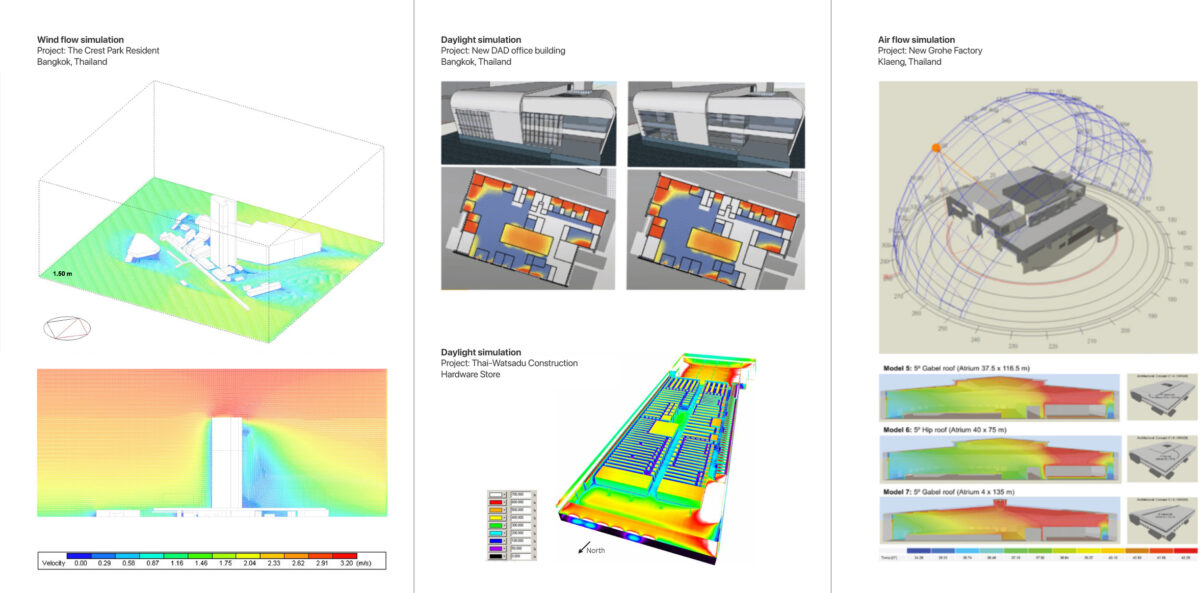Screen dimensions: 1200x593
Task: Click the white swatch at top of the legend
Action: tap(495, 495)
